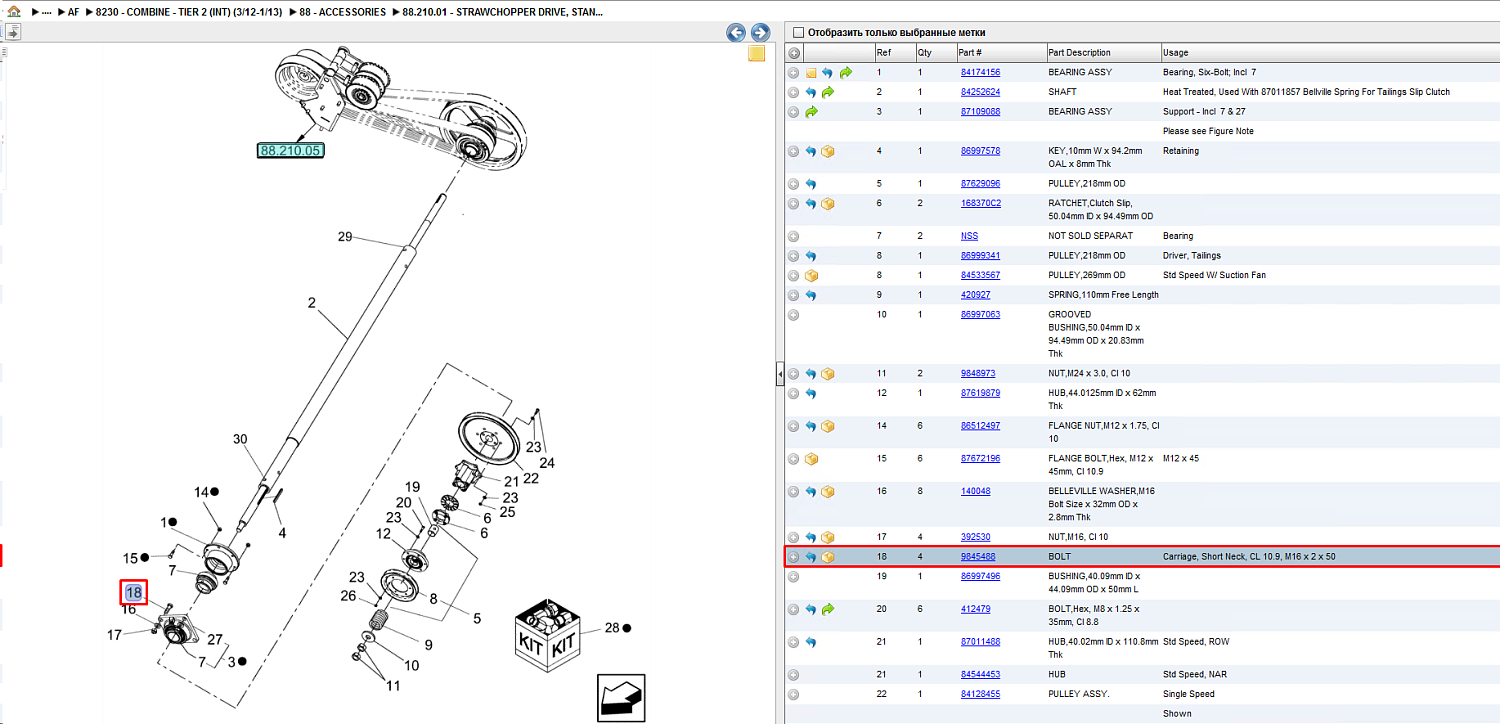Viewport: 1500px width, 724px height.
Task: Click package icon for BOLT part 9845488
Action: (x=828, y=557)
